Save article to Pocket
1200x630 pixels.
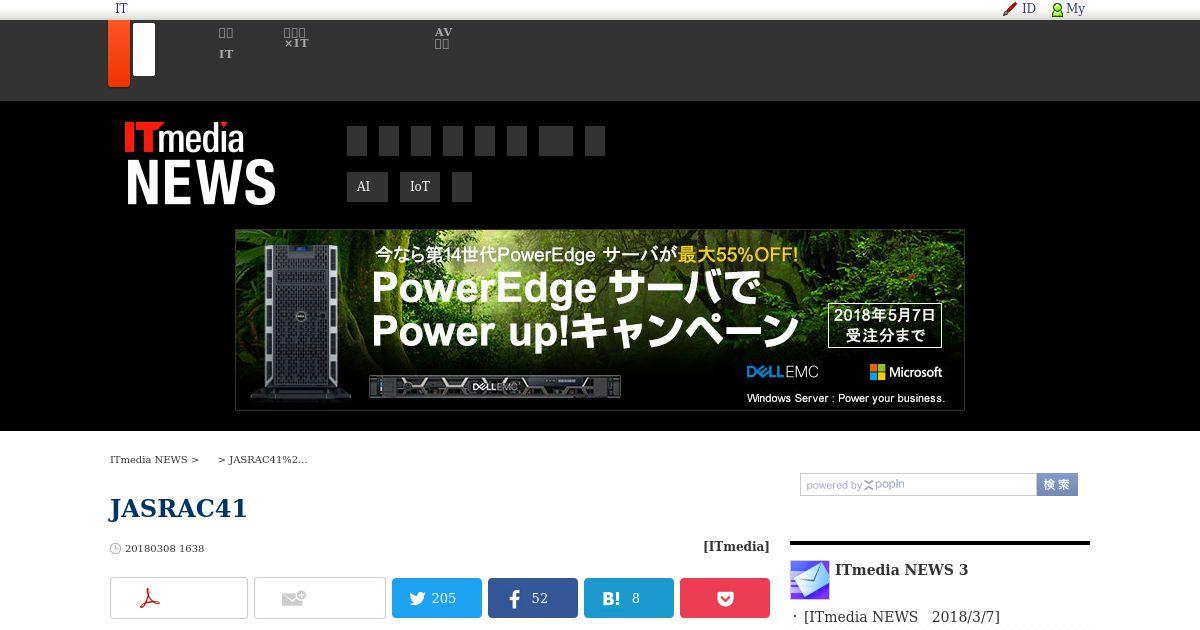coord(725,598)
